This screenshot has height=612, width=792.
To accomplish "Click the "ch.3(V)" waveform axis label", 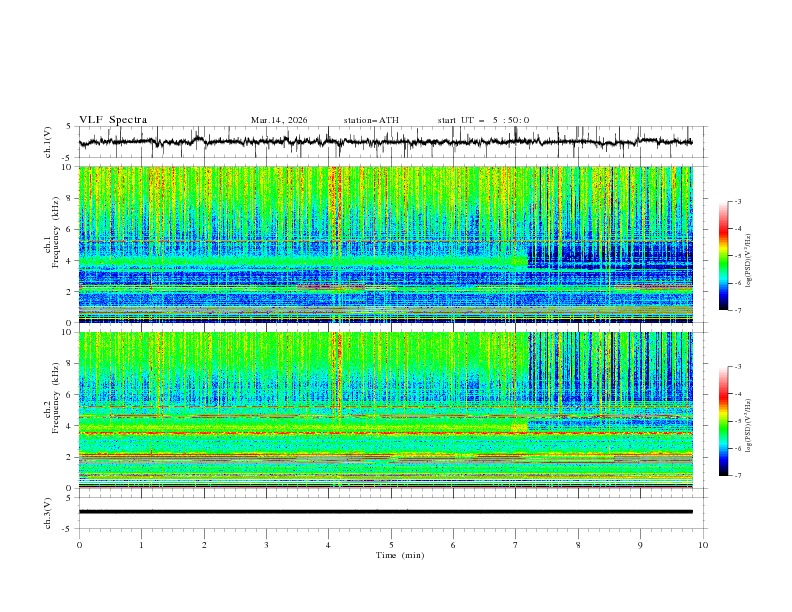I will coord(48,513).
